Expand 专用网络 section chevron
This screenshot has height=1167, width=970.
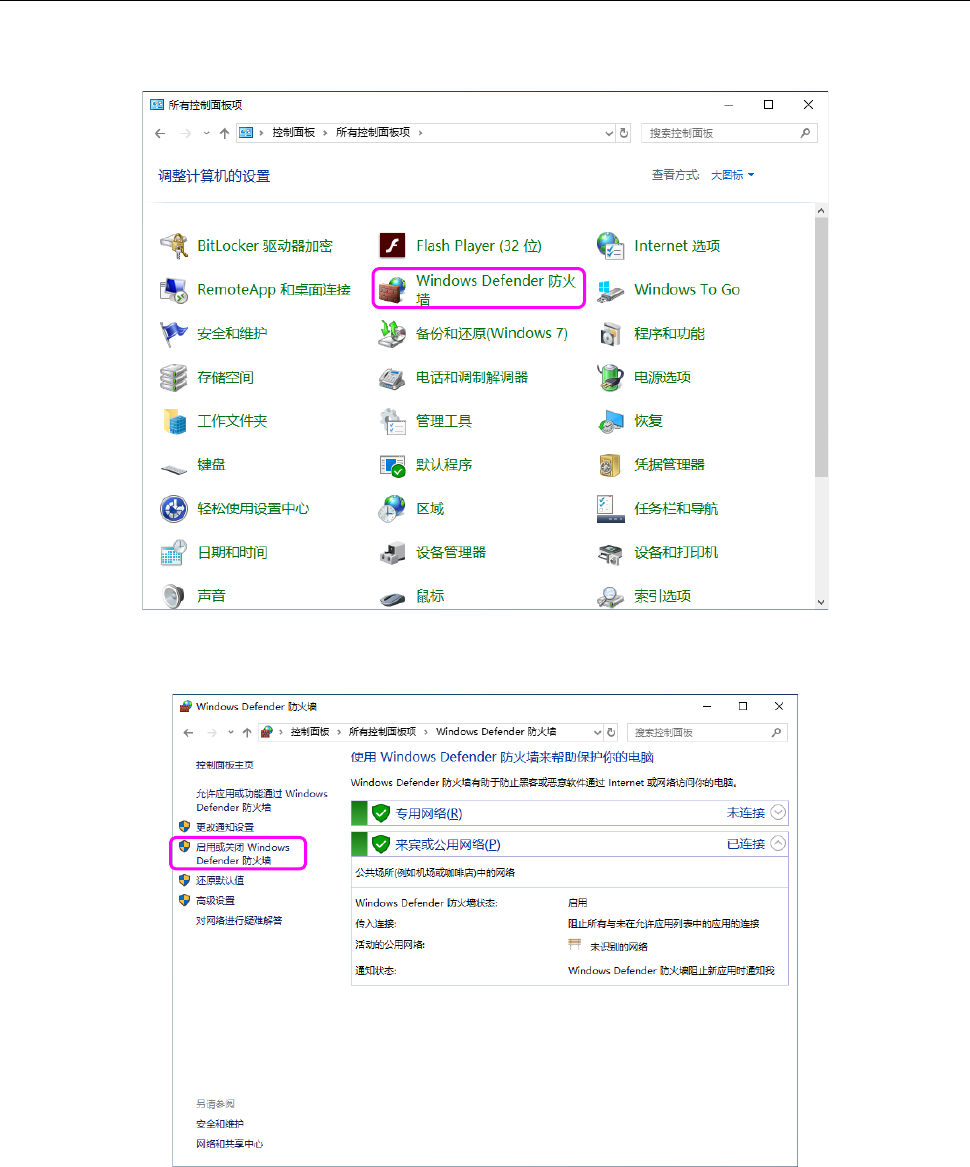tap(778, 813)
